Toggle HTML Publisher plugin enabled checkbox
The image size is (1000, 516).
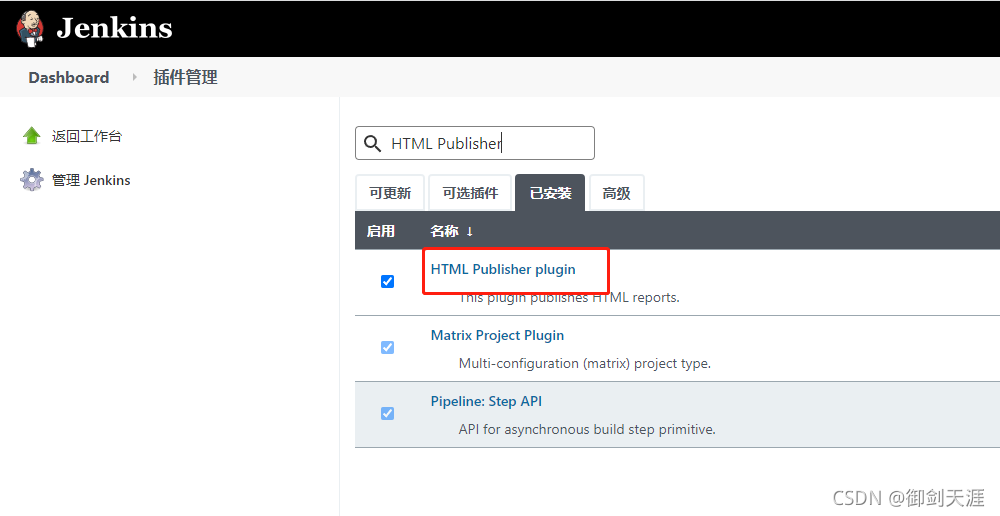387,281
